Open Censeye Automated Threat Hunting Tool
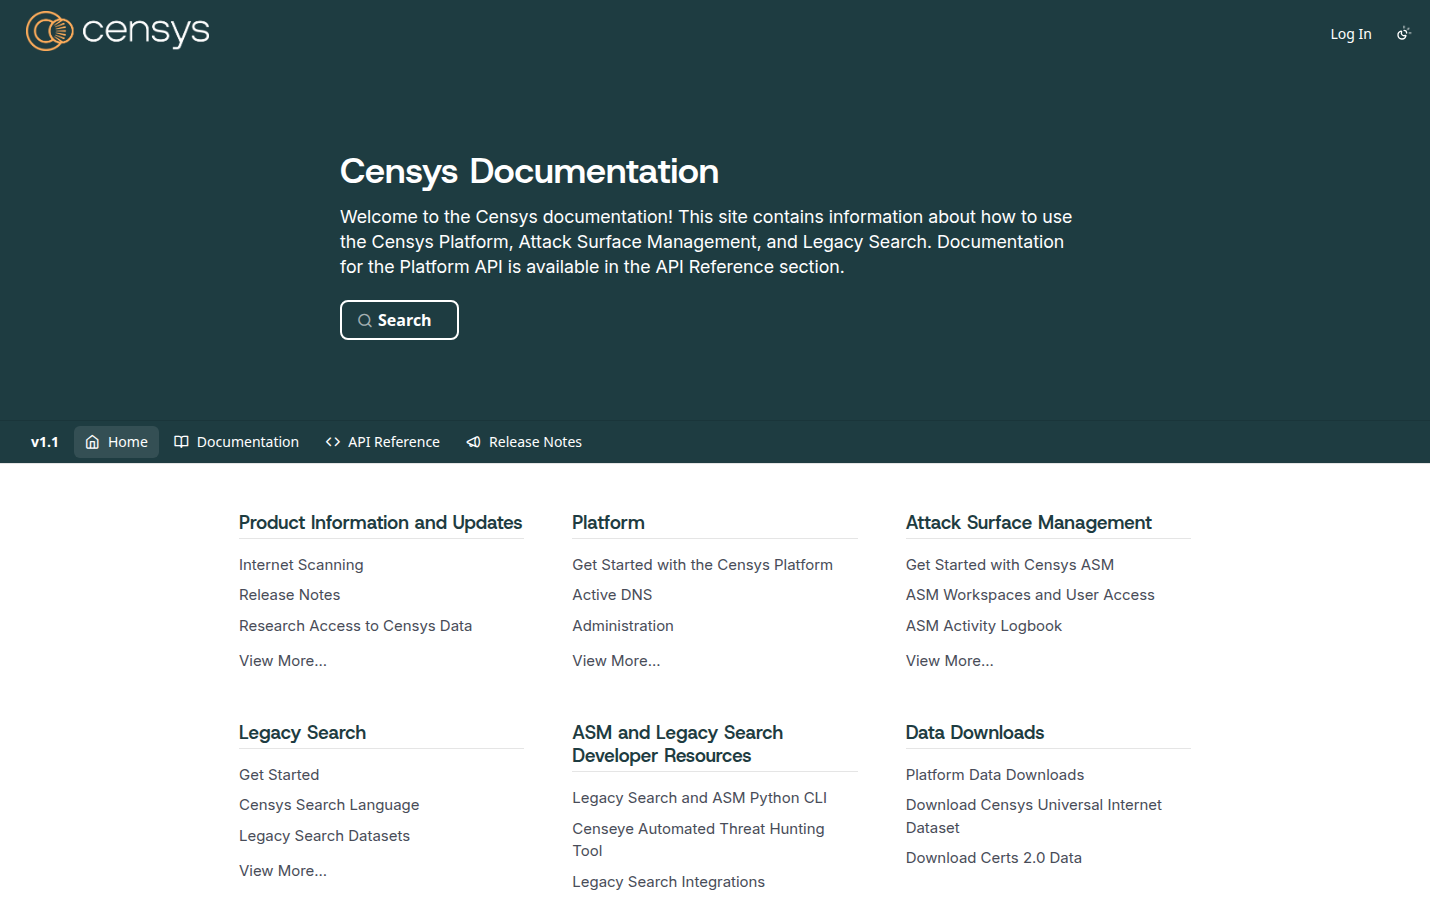 pos(698,840)
